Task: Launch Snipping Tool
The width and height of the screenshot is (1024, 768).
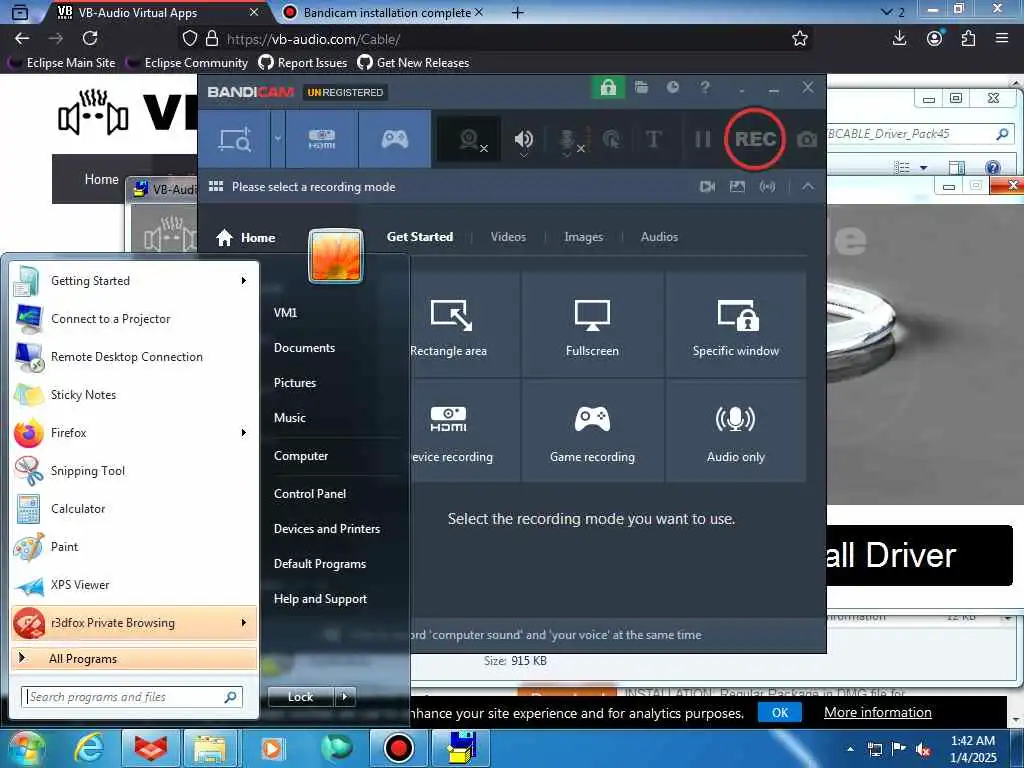Action: [134, 471]
